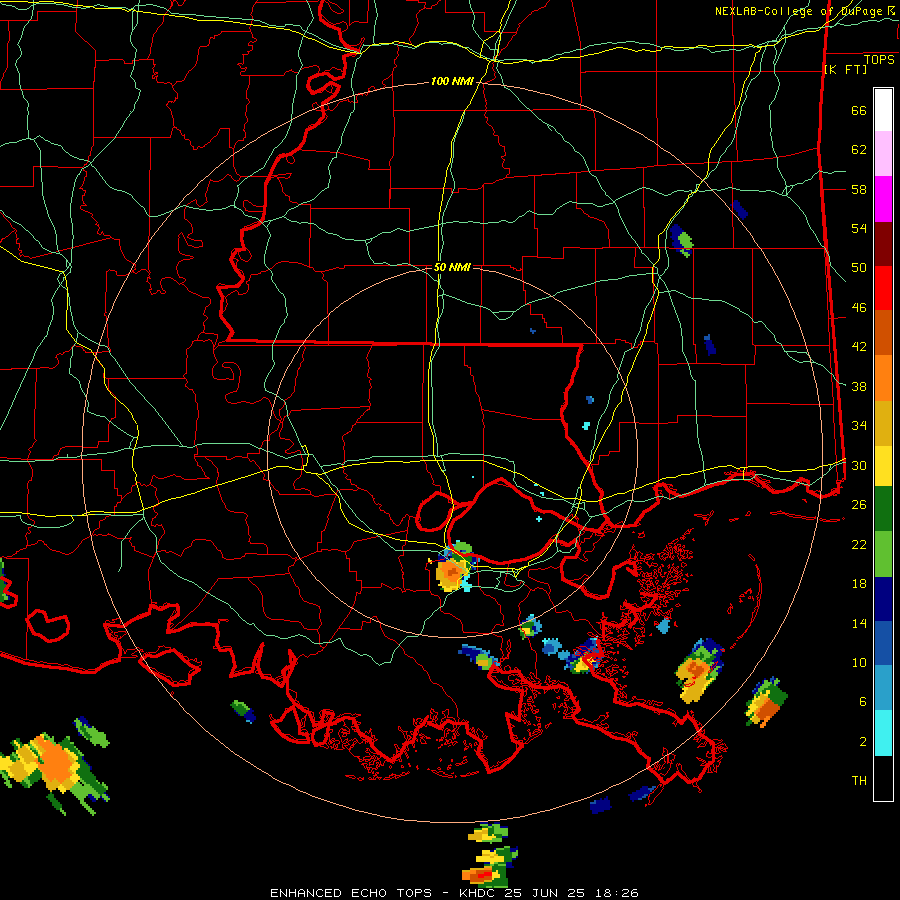Click the dark green swatch beside 26
This screenshot has width=900, height=900.
tap(883, 509)
